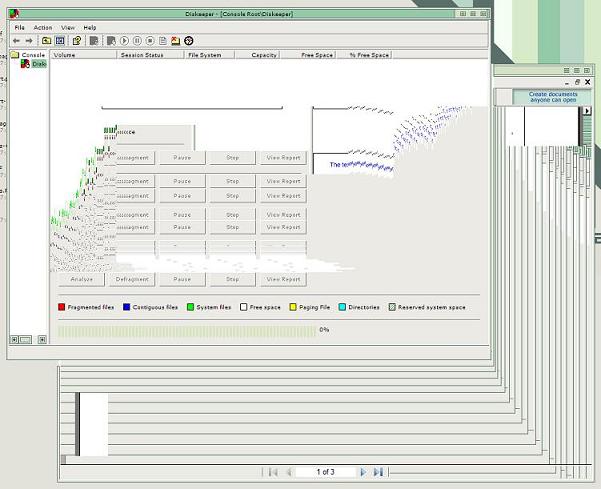Sort by the % Free Space column header
This screenshot has height=489, width=601.
(364, 55)
